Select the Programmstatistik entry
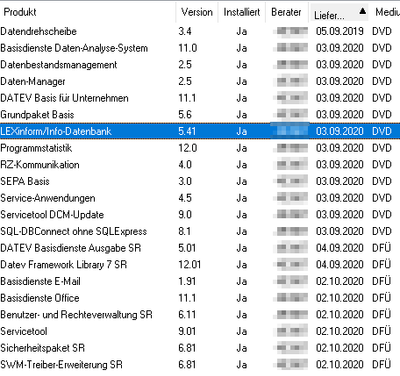The width and height of the screenshot is (400, 376). click(x=200, y=148)
